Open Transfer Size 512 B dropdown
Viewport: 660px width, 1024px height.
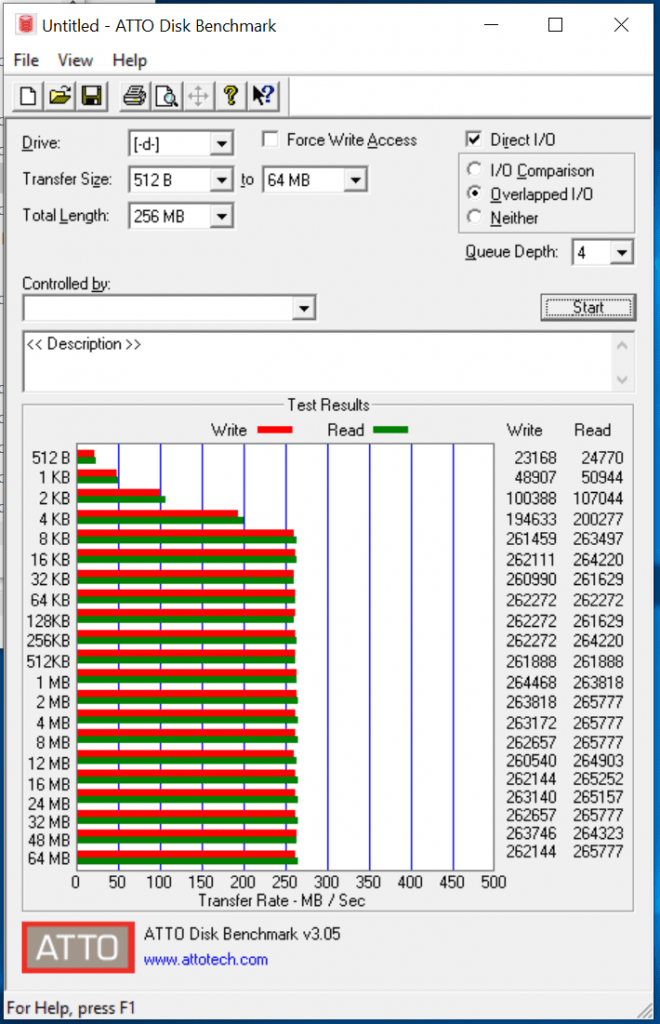(221, 180)
